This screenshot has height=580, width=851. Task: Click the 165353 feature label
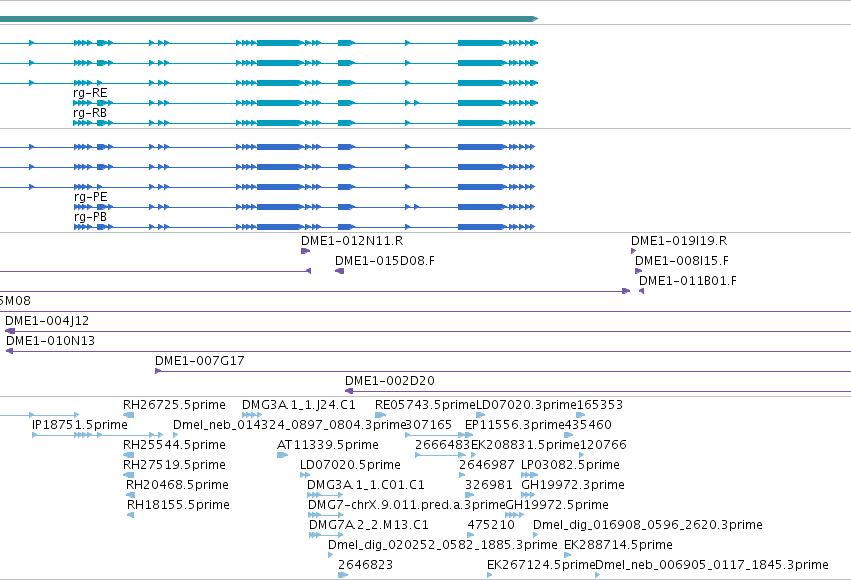click(x=600, y=405)
